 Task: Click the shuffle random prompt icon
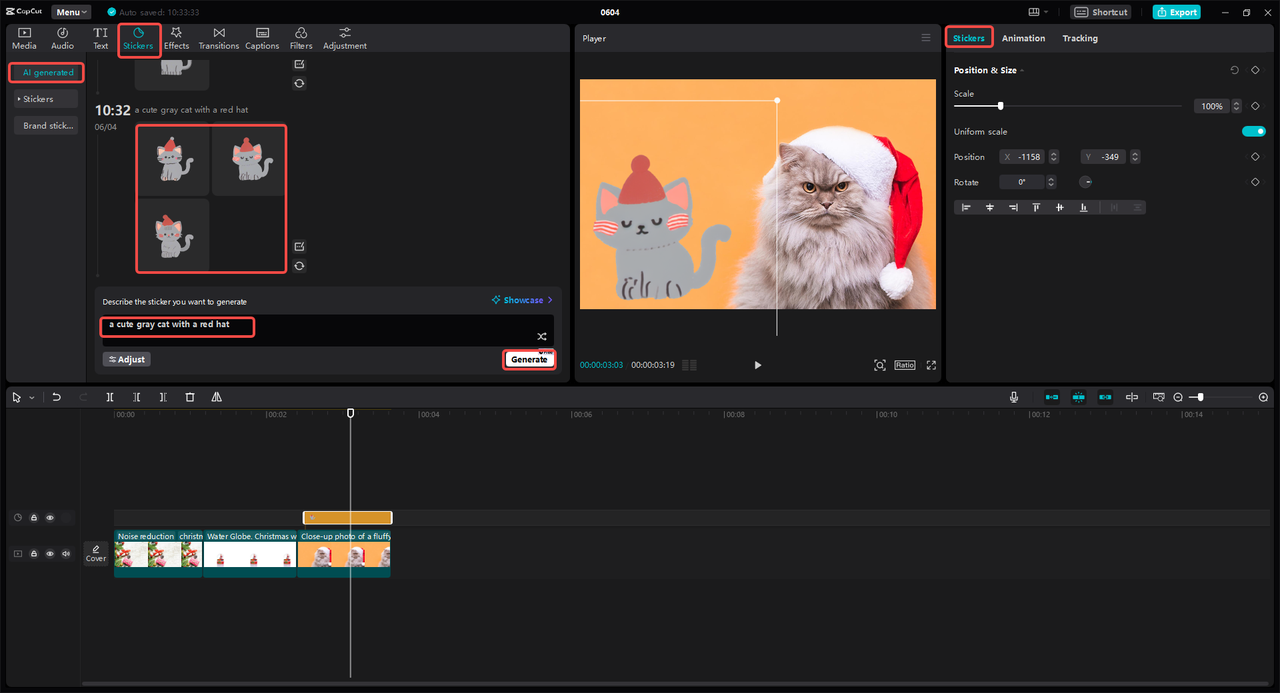coord(541,337)
